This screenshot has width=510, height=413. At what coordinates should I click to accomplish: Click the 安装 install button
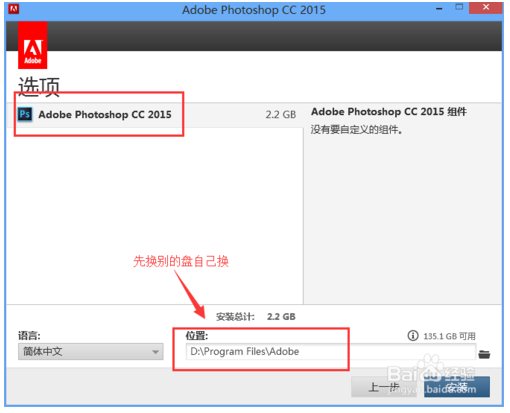pos(457,387)
